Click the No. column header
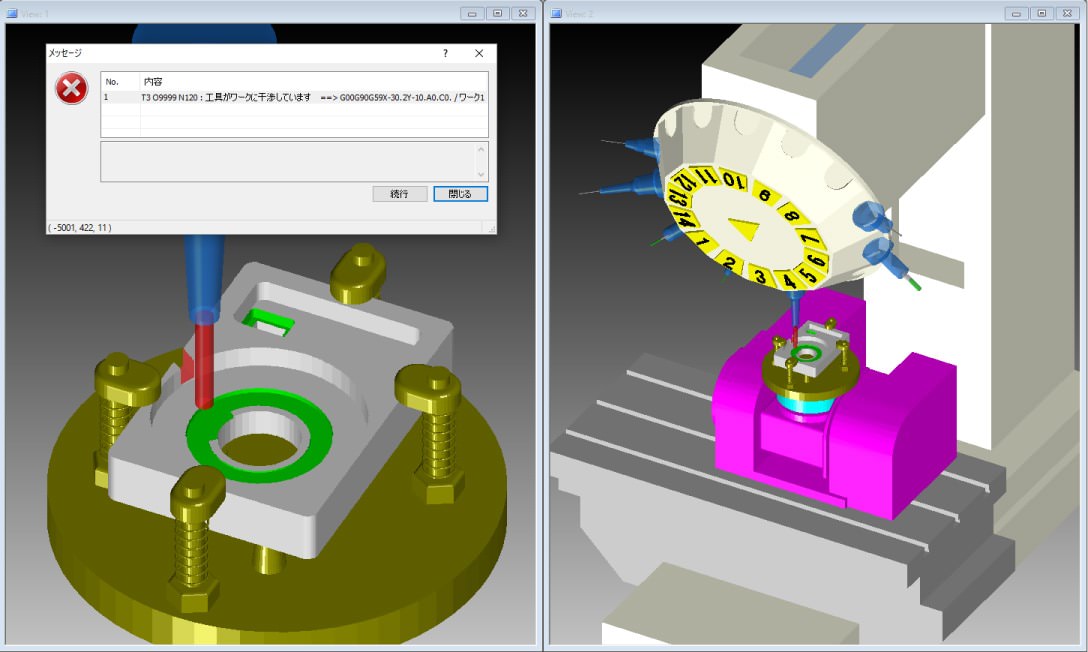Screen dimensions: 1088x652 (x=112, y=81)
